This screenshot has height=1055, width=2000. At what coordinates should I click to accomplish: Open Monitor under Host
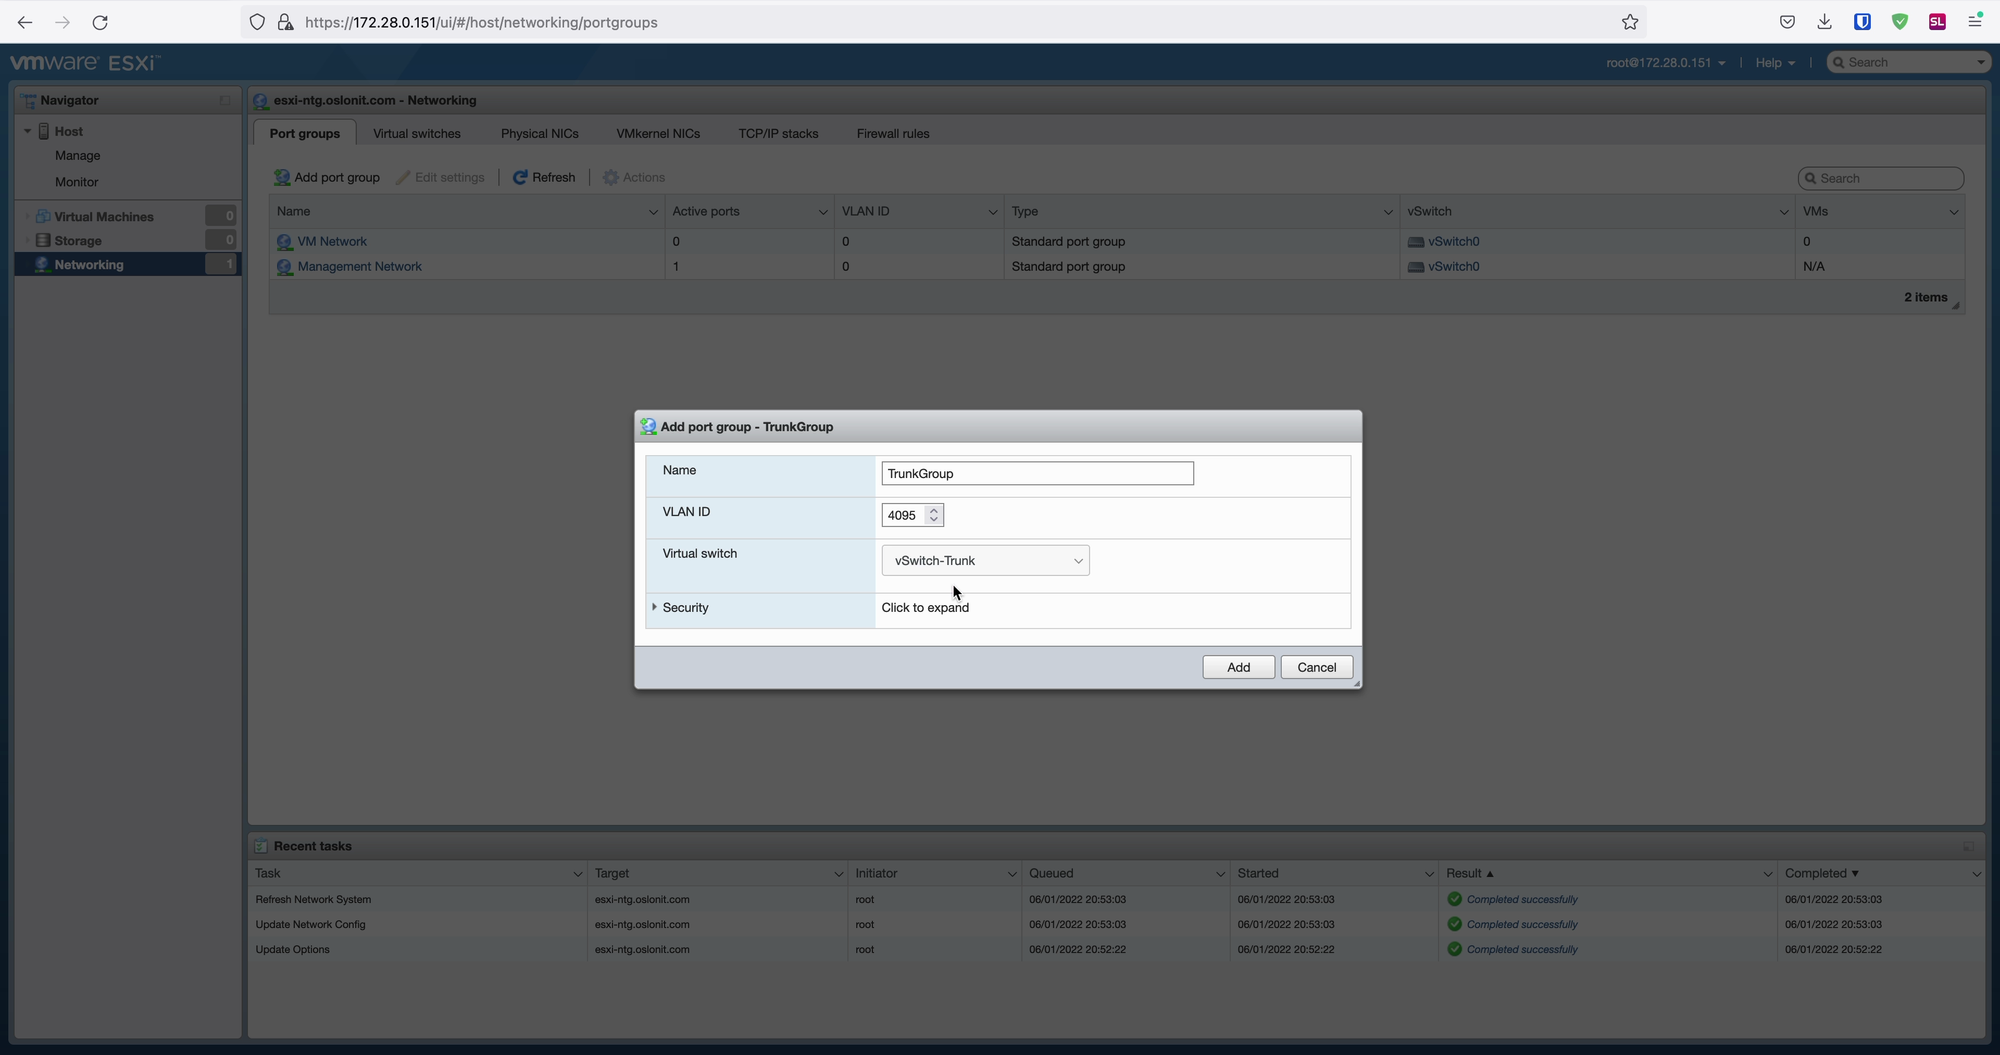pyautogui.click(x=76, y=182)
